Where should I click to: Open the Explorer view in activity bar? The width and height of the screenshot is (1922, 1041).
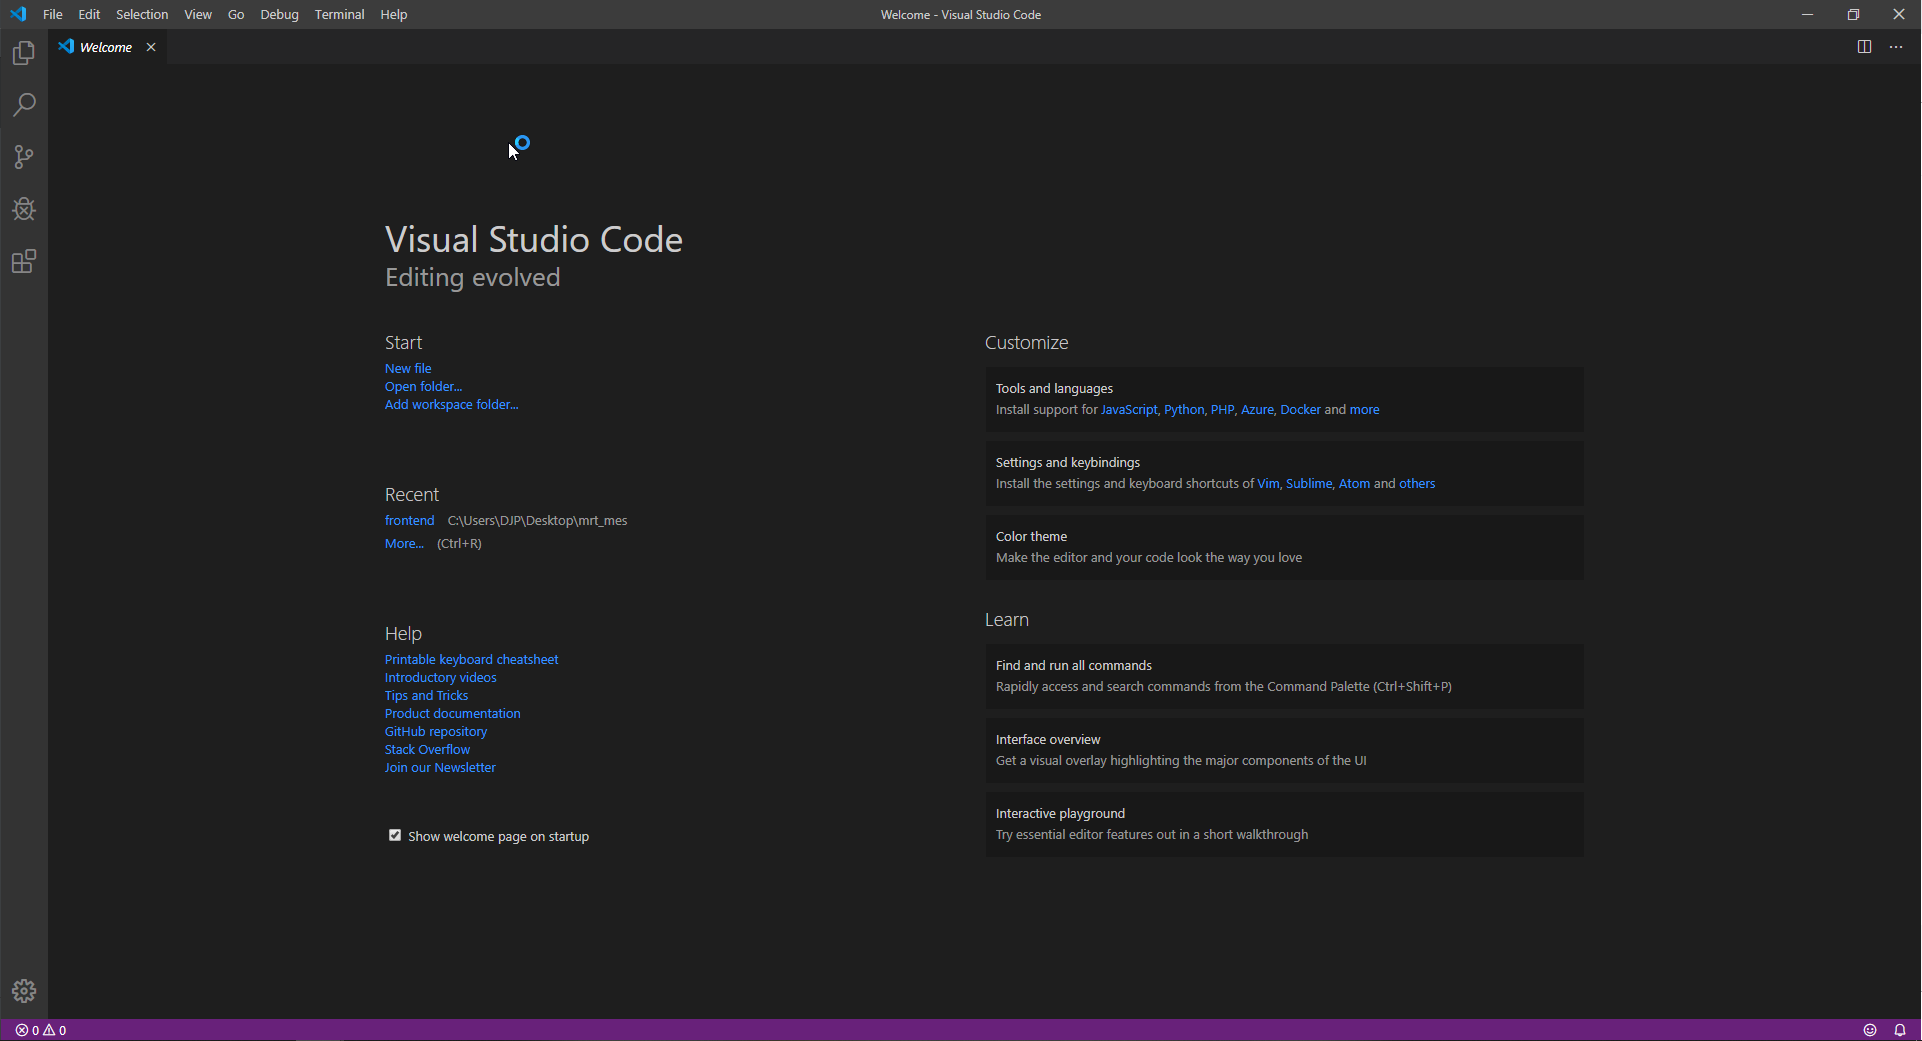[x=24, y=53]
